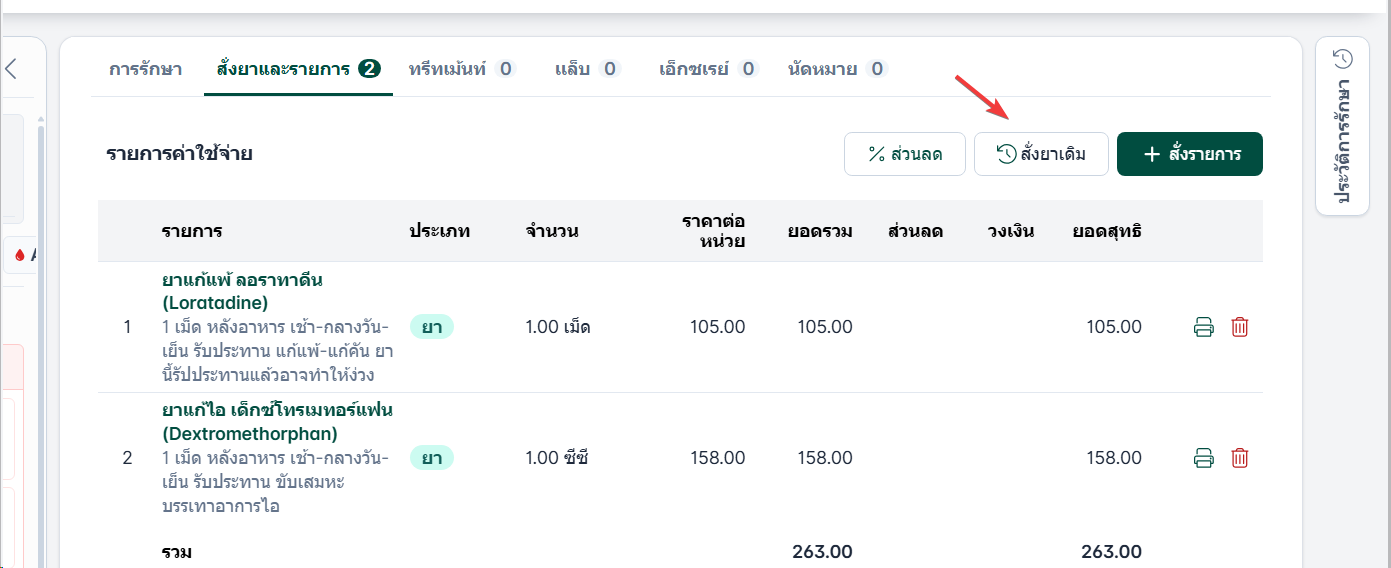Click the 1.00 เม็ด quantity cell
Screen dimensions: 1391x568
point(558,327)
